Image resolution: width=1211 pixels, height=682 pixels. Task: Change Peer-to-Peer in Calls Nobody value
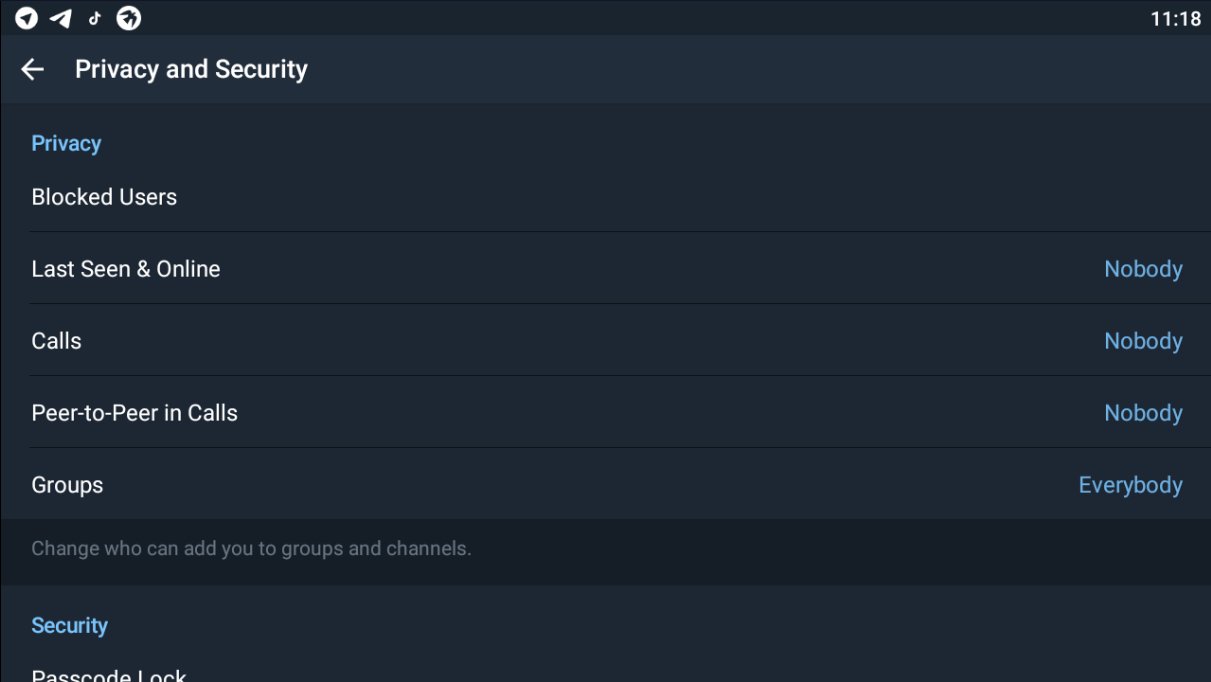(x=1143, y=413)
